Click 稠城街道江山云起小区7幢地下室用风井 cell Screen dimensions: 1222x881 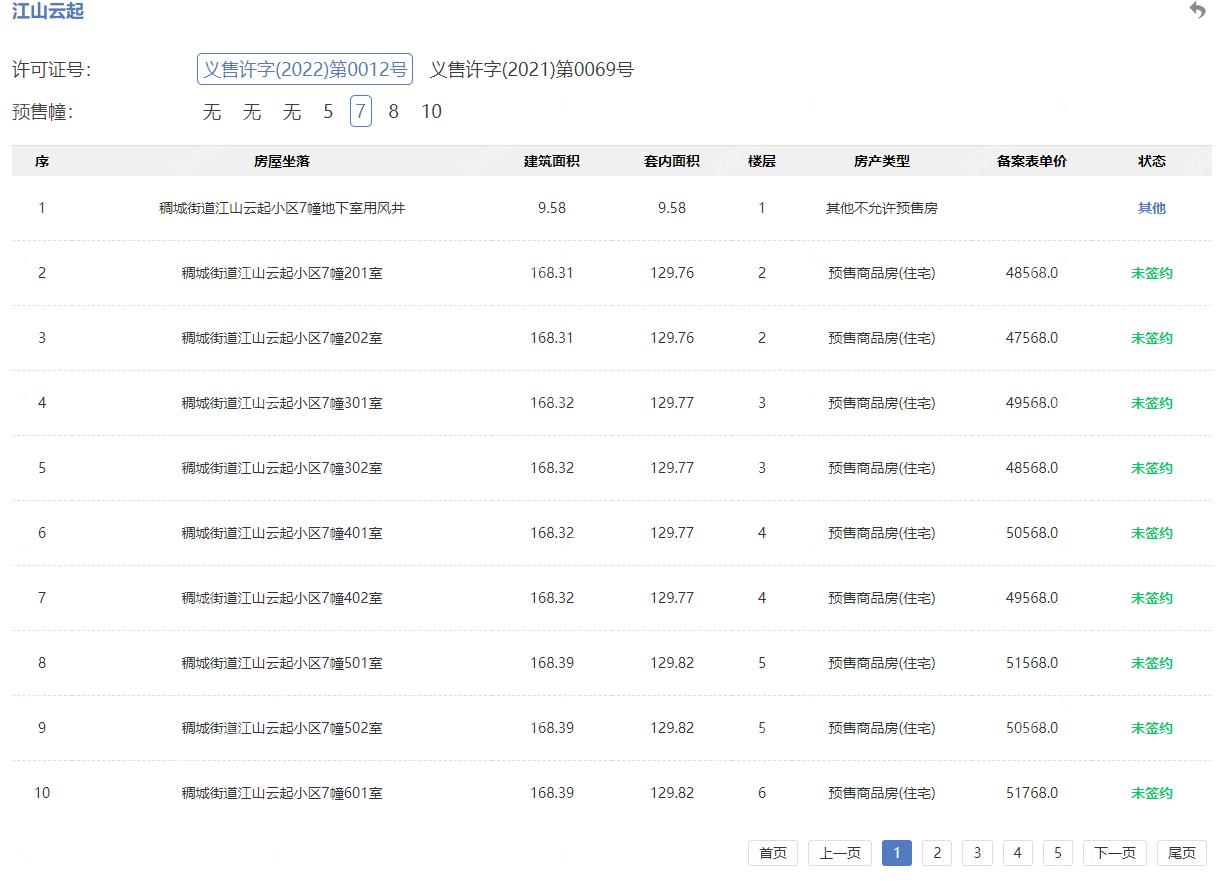tap(282, 208)
